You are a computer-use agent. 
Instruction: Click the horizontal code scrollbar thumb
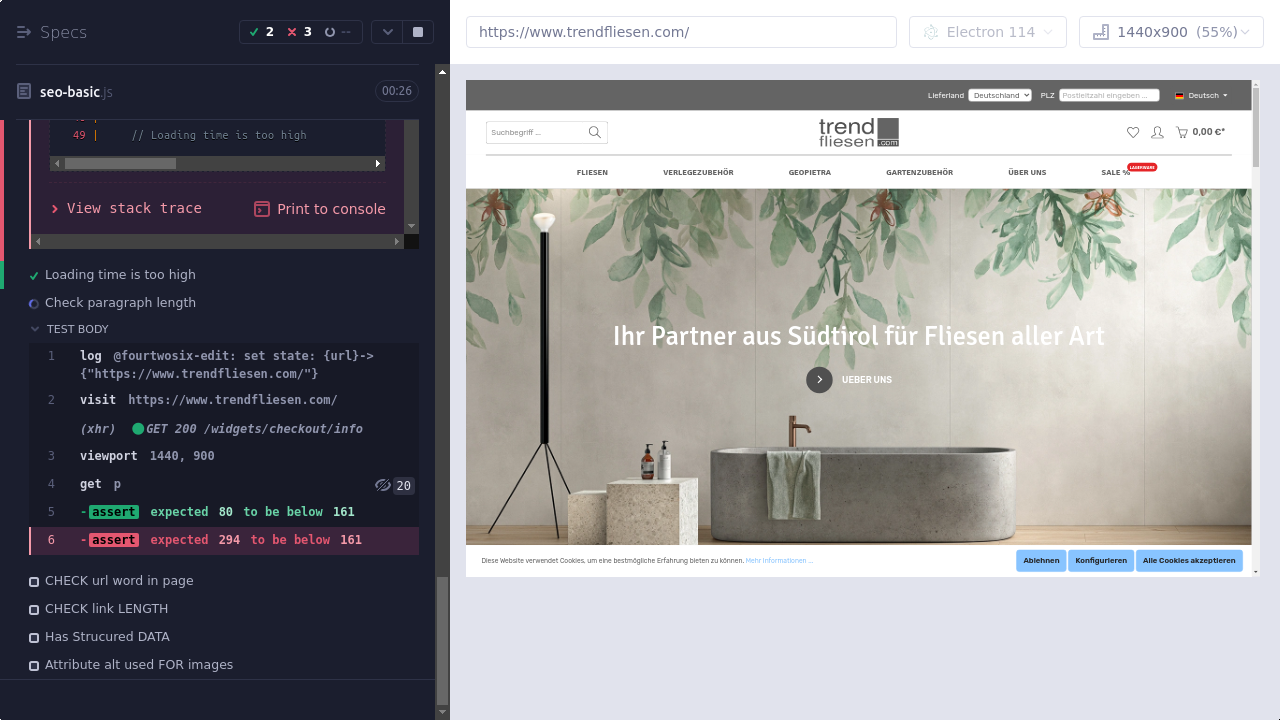(120, 163)
